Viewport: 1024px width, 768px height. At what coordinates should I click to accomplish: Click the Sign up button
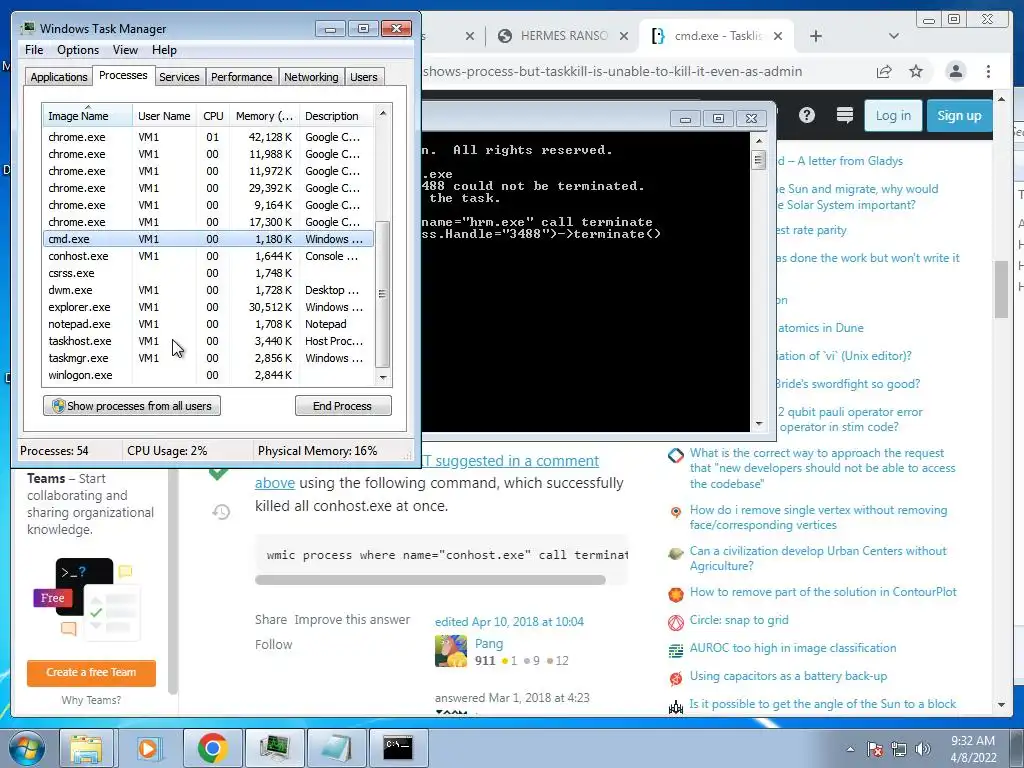959,116
